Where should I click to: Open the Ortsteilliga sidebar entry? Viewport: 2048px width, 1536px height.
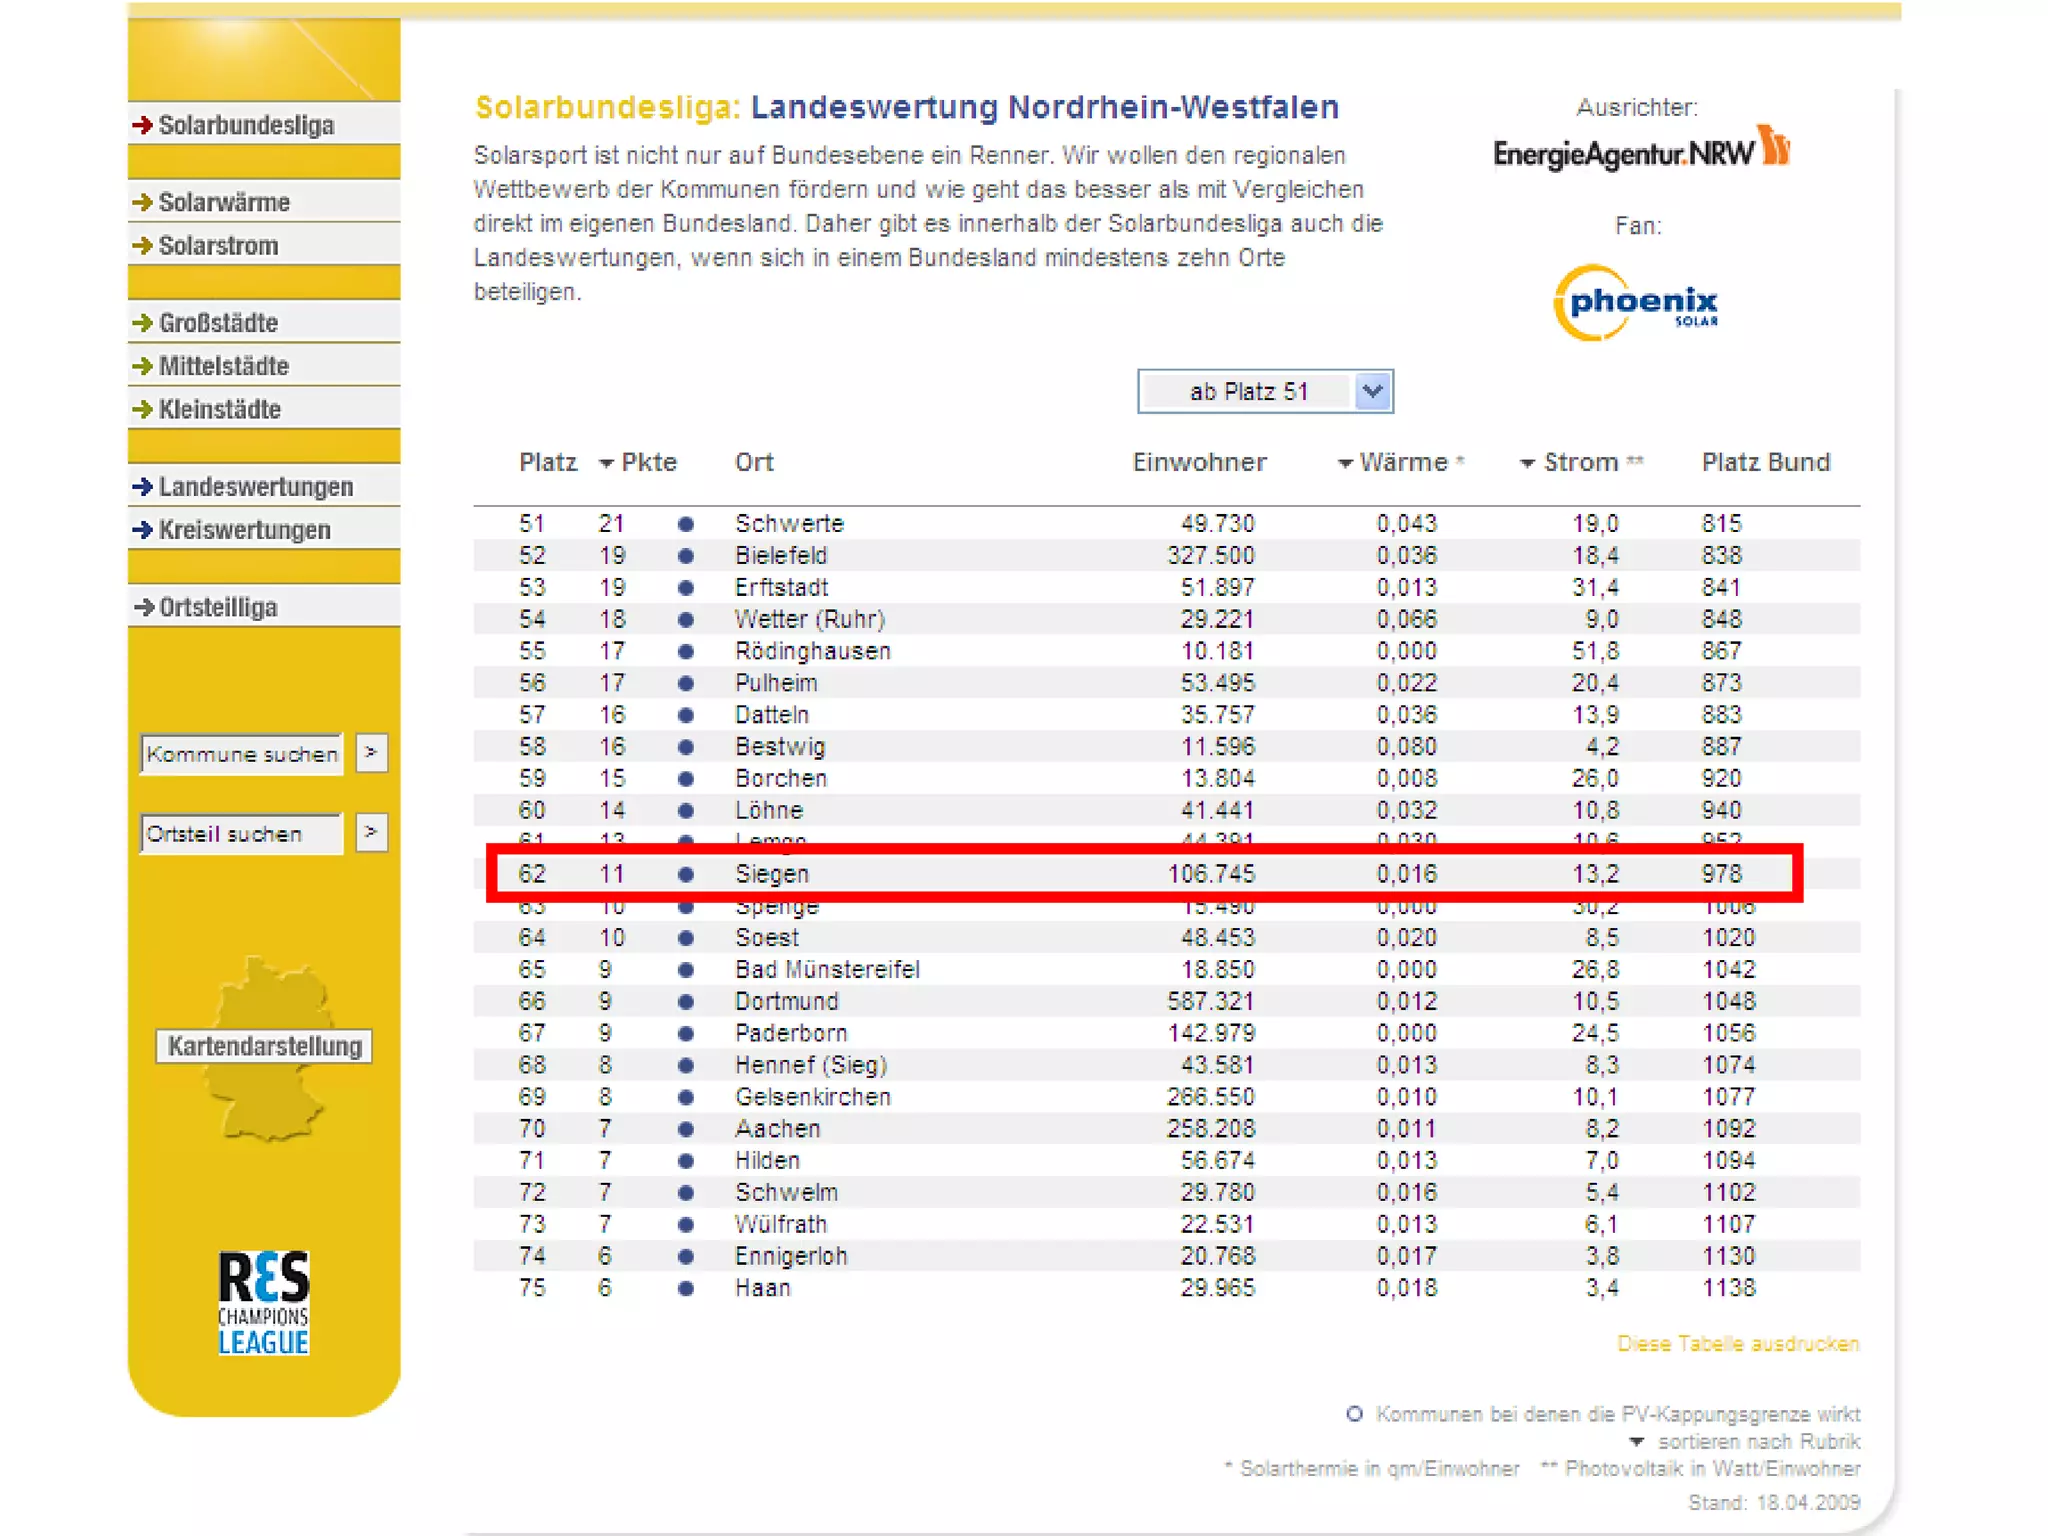click(x=218, y=608)
